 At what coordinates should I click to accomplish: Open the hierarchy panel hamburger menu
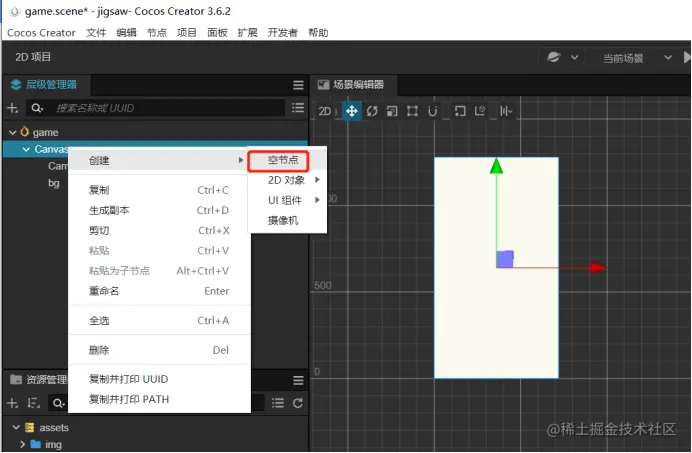298,85
